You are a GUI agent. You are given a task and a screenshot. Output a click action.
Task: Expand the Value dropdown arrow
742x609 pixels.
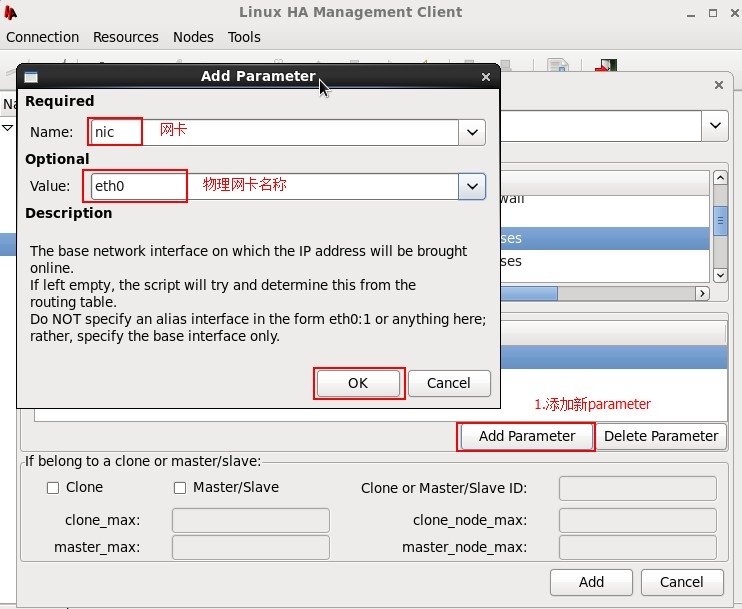click(x=472, y=186)
